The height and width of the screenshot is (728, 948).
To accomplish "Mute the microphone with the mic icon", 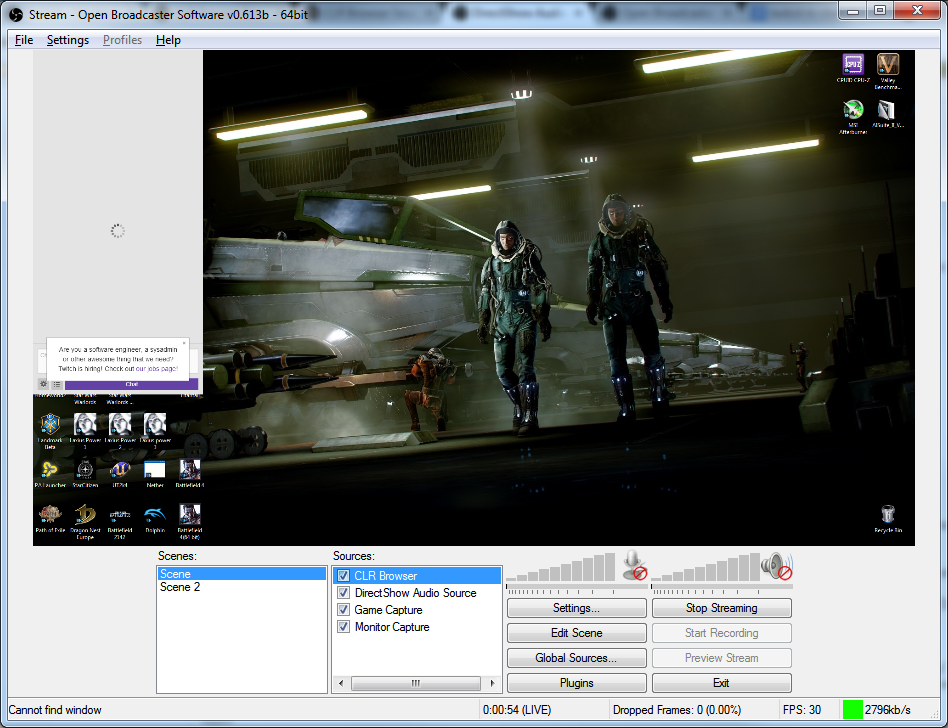I will pyautogui.click(x=635, y=565).
